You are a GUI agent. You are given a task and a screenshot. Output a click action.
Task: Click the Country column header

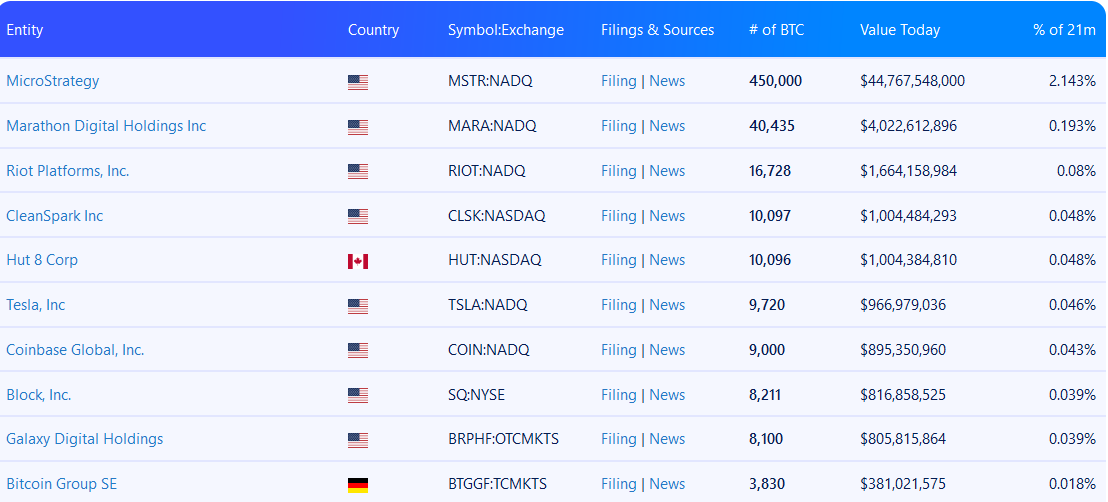(x=373, y=30)
